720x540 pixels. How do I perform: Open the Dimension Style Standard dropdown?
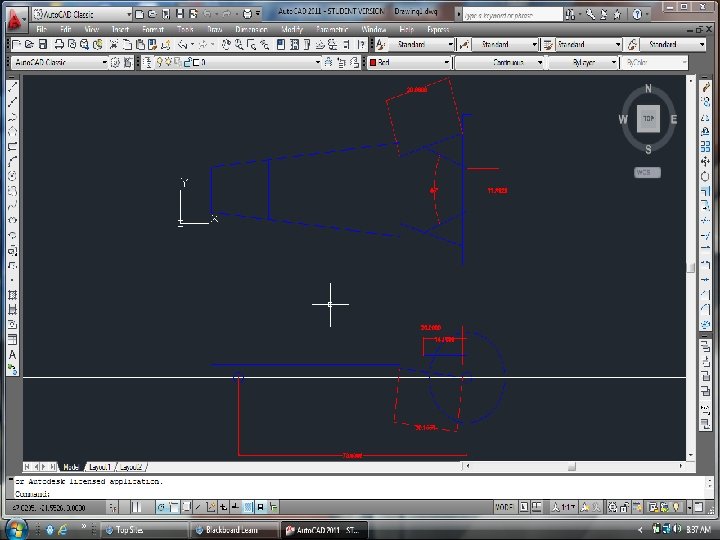pos(505,45)
